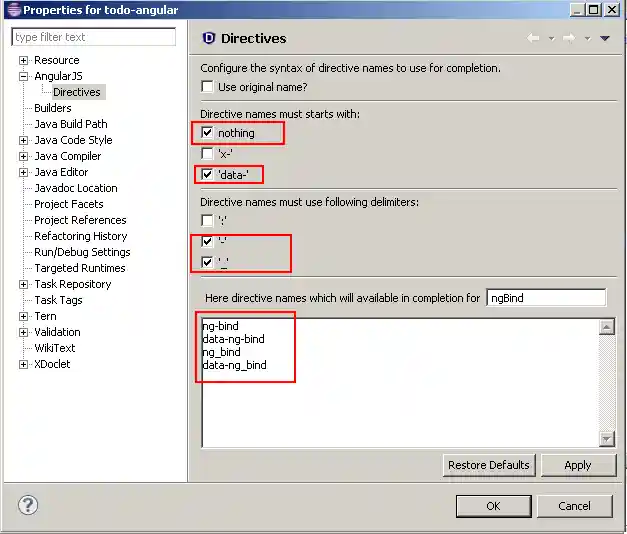The width and height of the screenshot is (627, 534).
Task: Click the Apply button
Action: [x=578, y=465]
